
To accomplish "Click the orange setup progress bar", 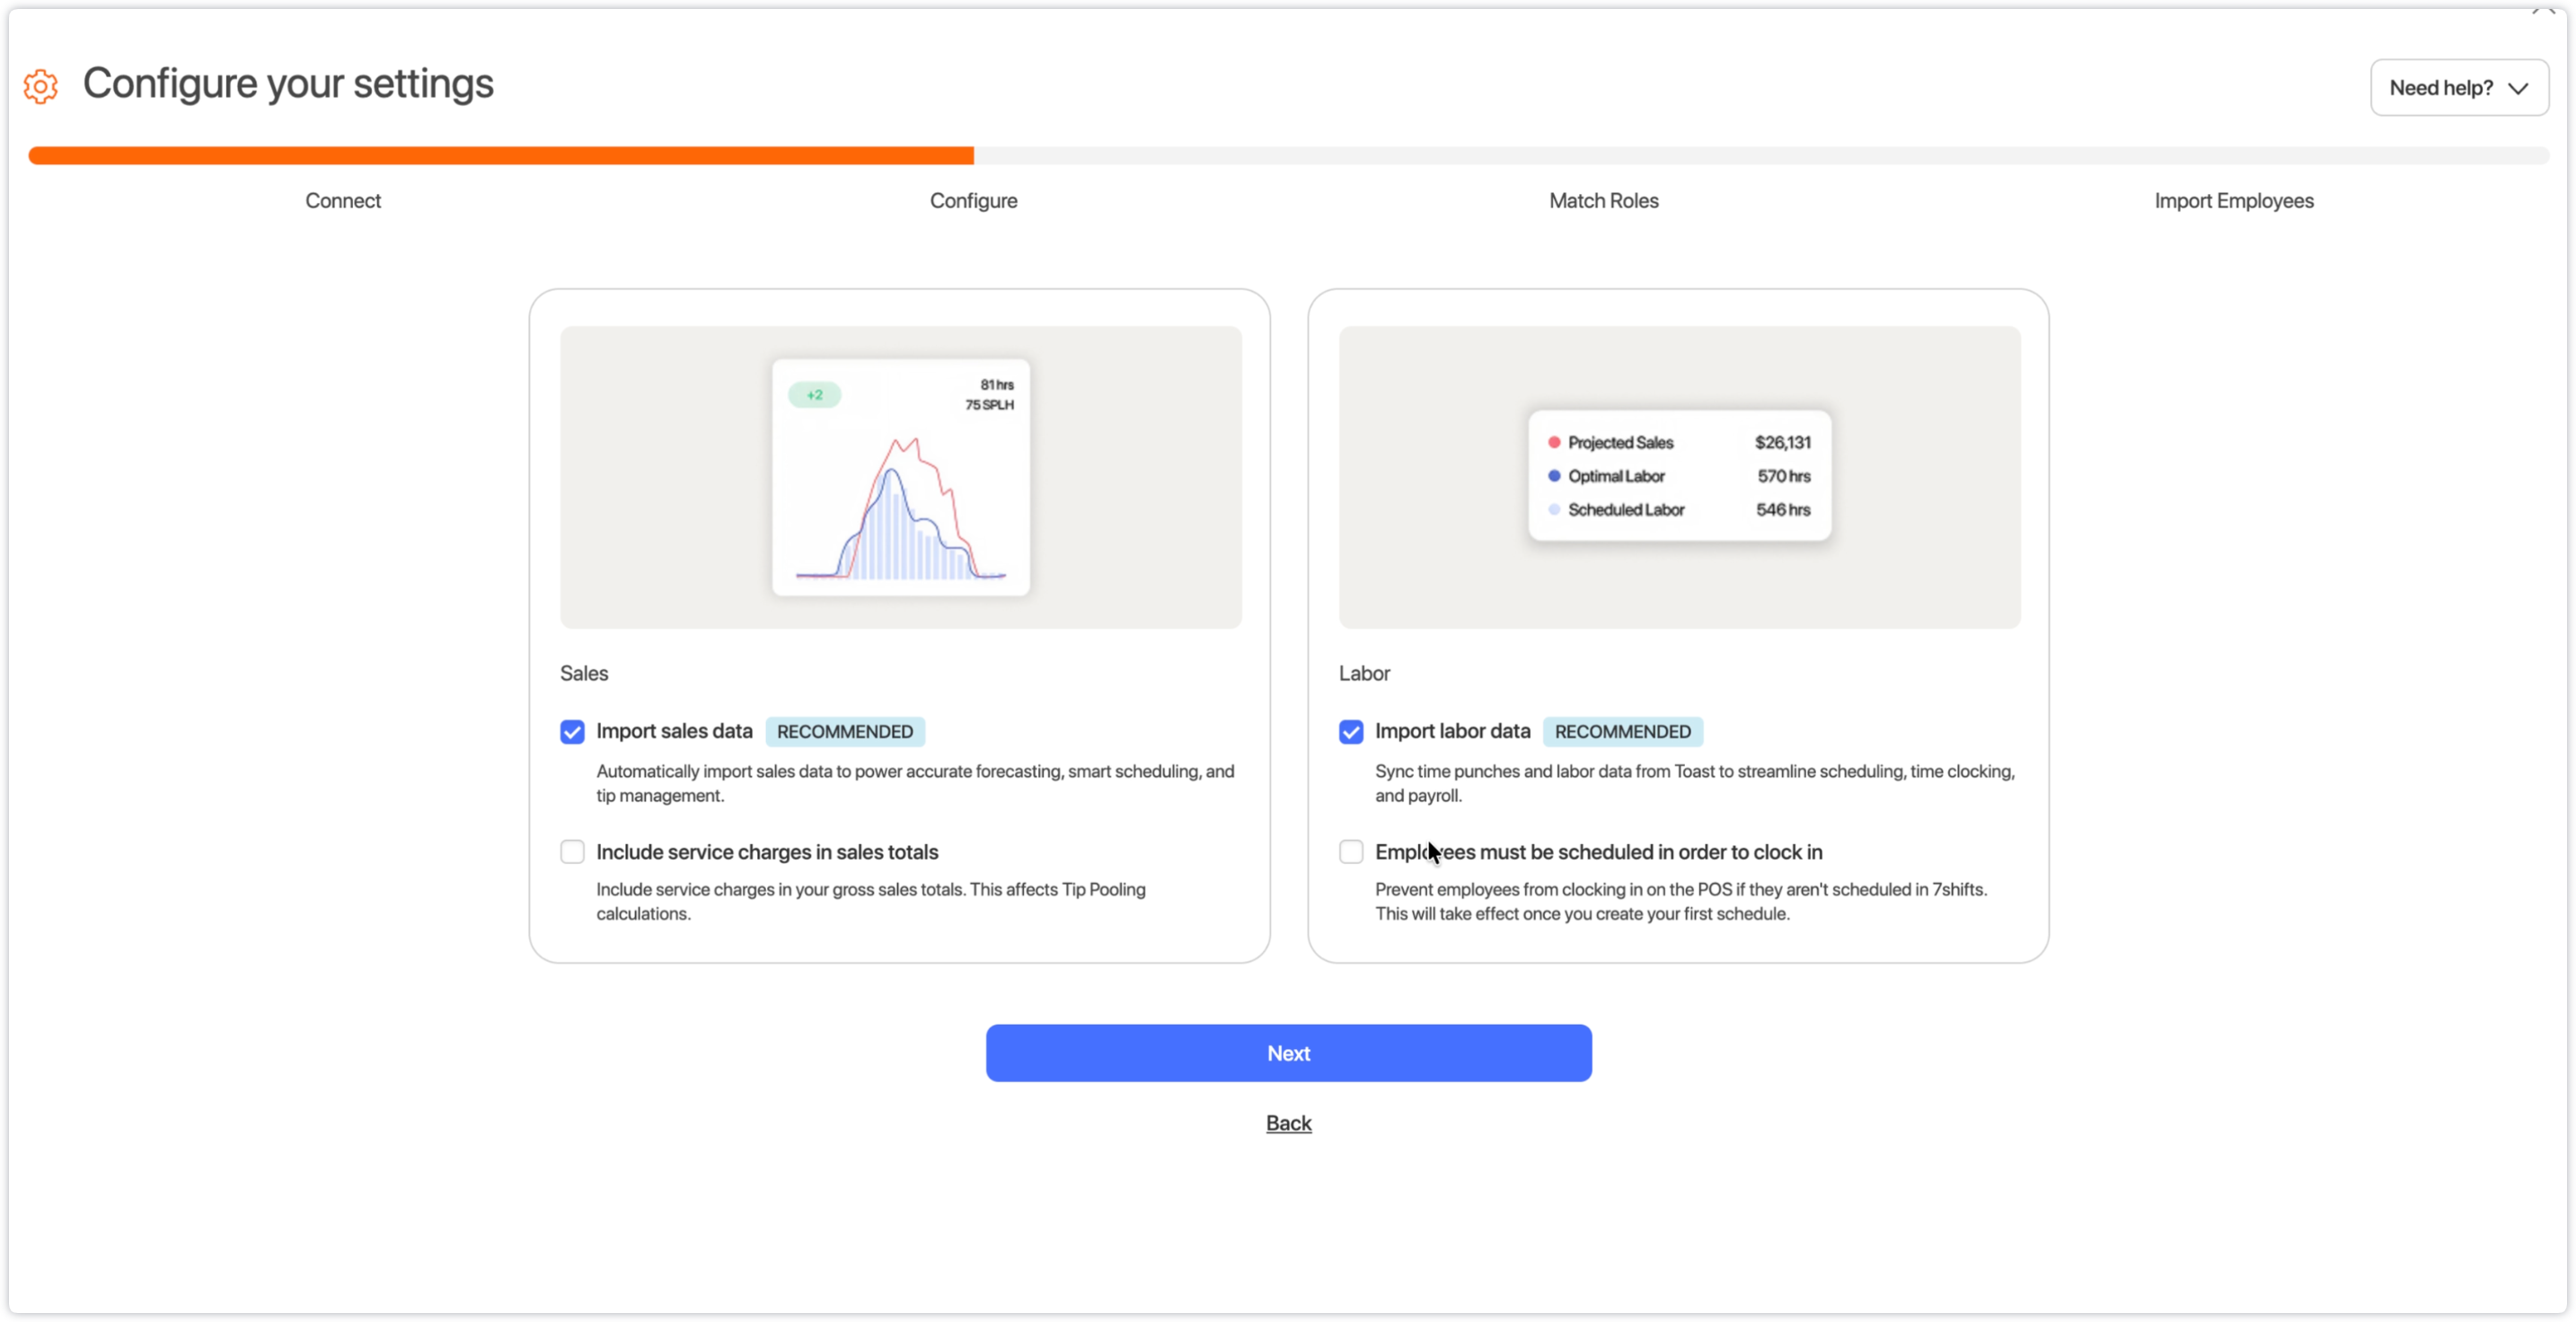I will tap(500, 156).
